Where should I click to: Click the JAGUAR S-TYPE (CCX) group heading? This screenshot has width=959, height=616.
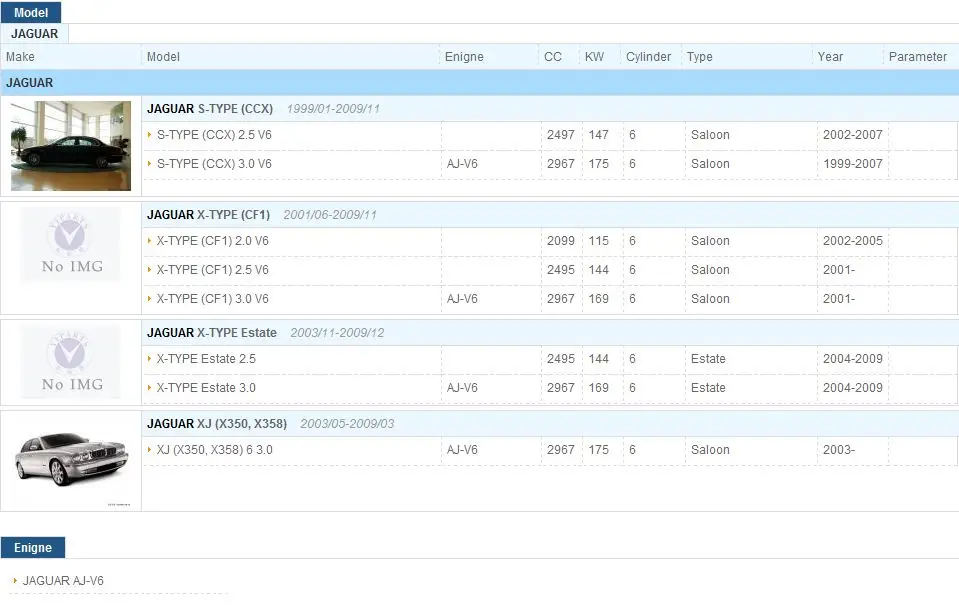210,109
